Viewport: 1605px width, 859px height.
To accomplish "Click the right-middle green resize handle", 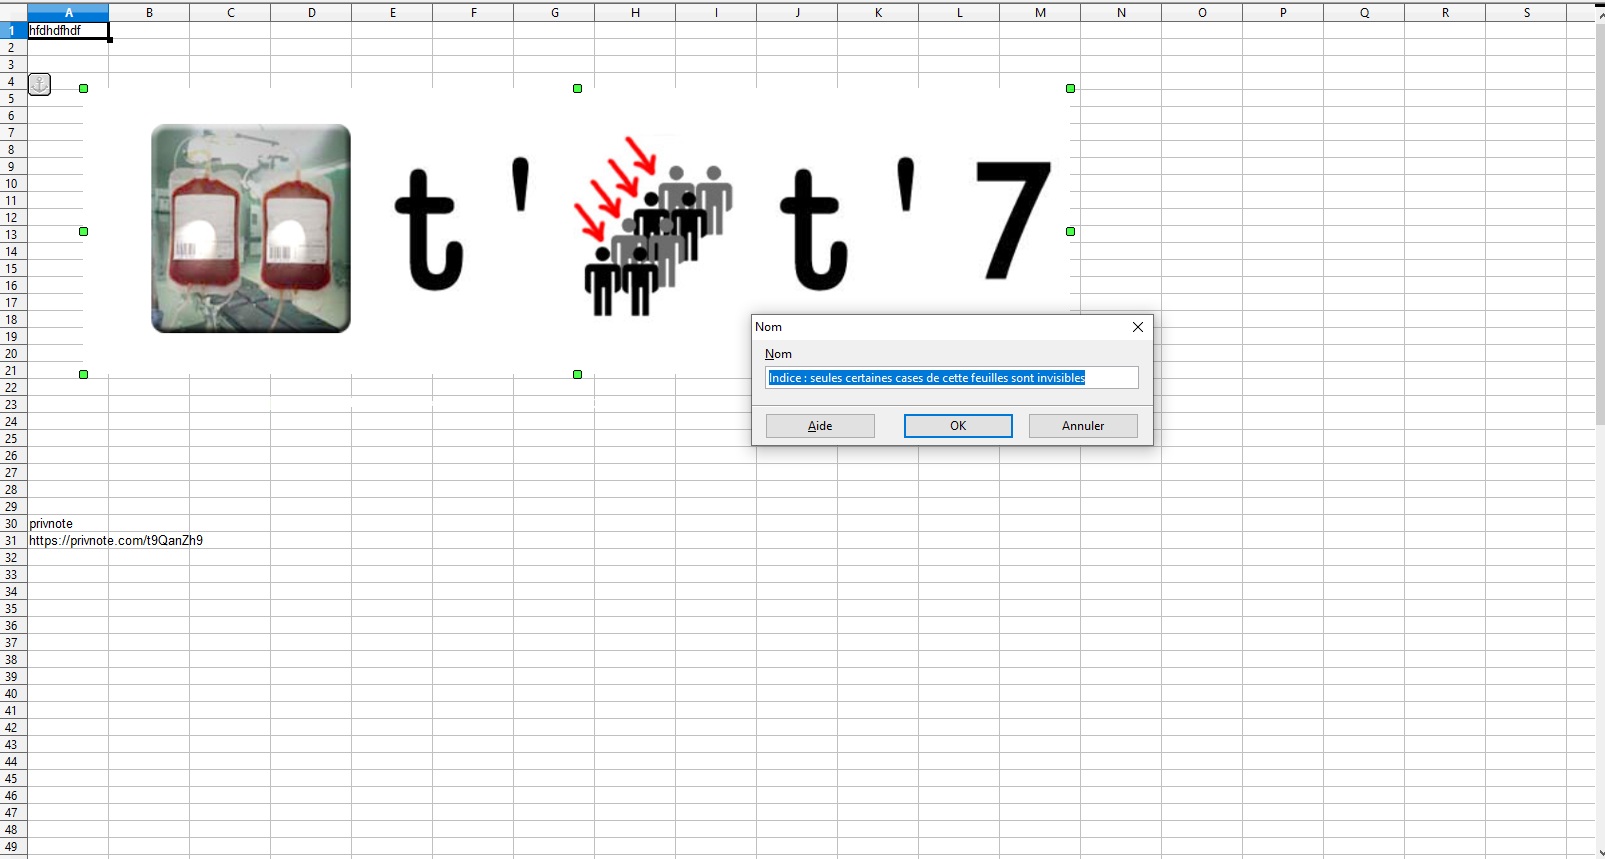I will [1070, 231].
